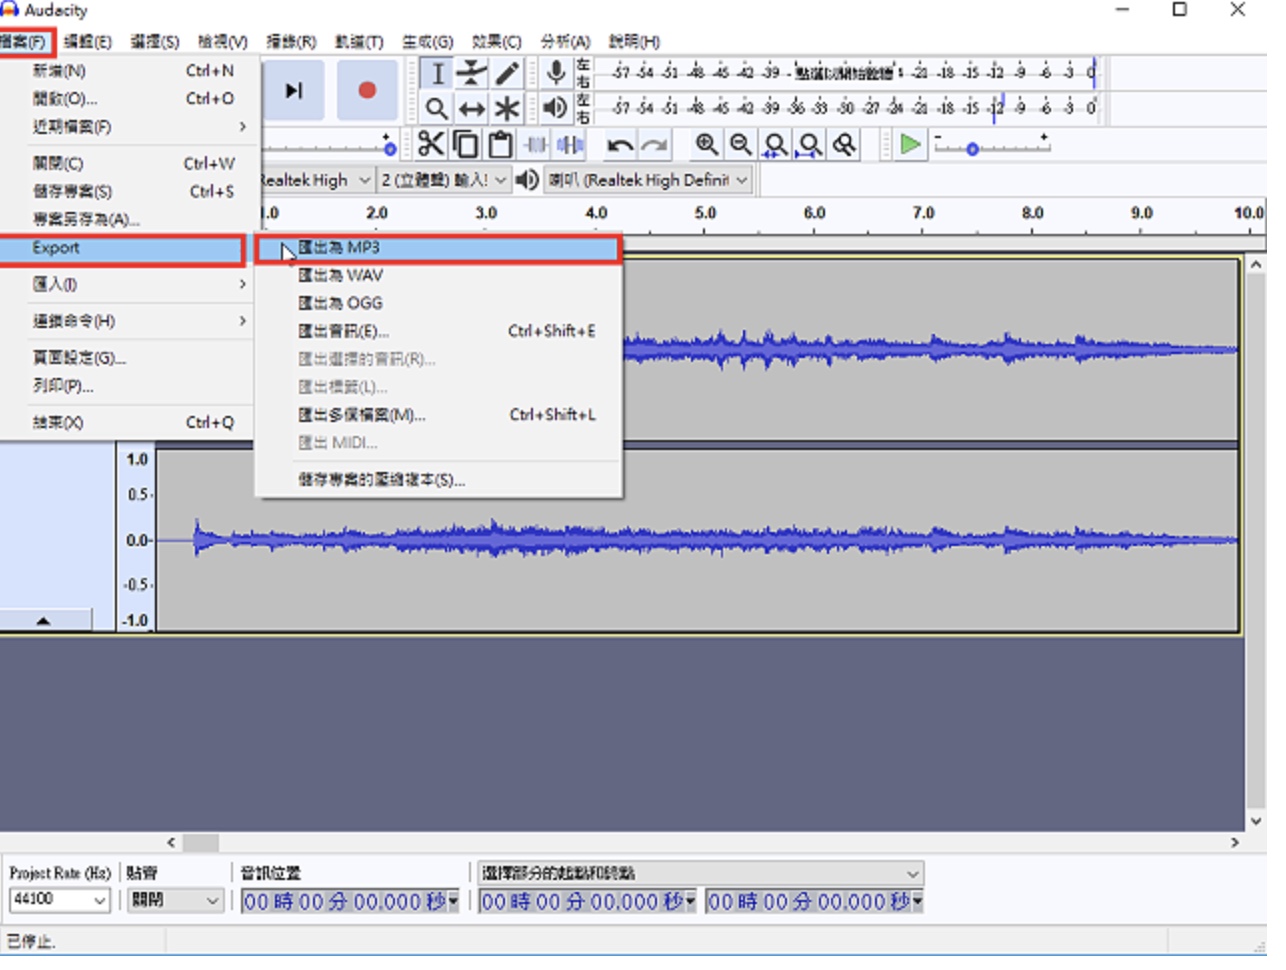The width and height of the screenshot is (1286, 970).
Task: Click the vertical scrollbar down arrow
Action: [1256, 822]
